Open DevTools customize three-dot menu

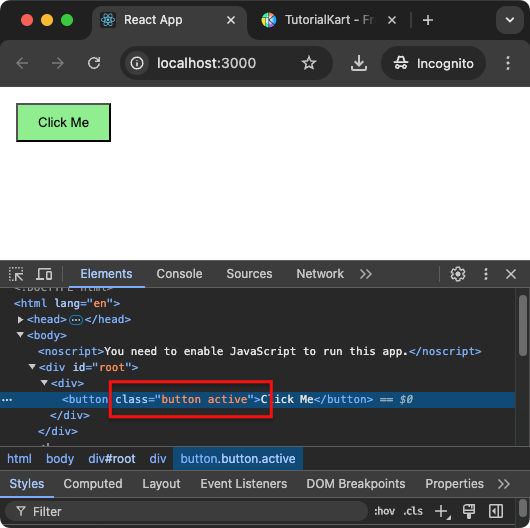(486, 274)
